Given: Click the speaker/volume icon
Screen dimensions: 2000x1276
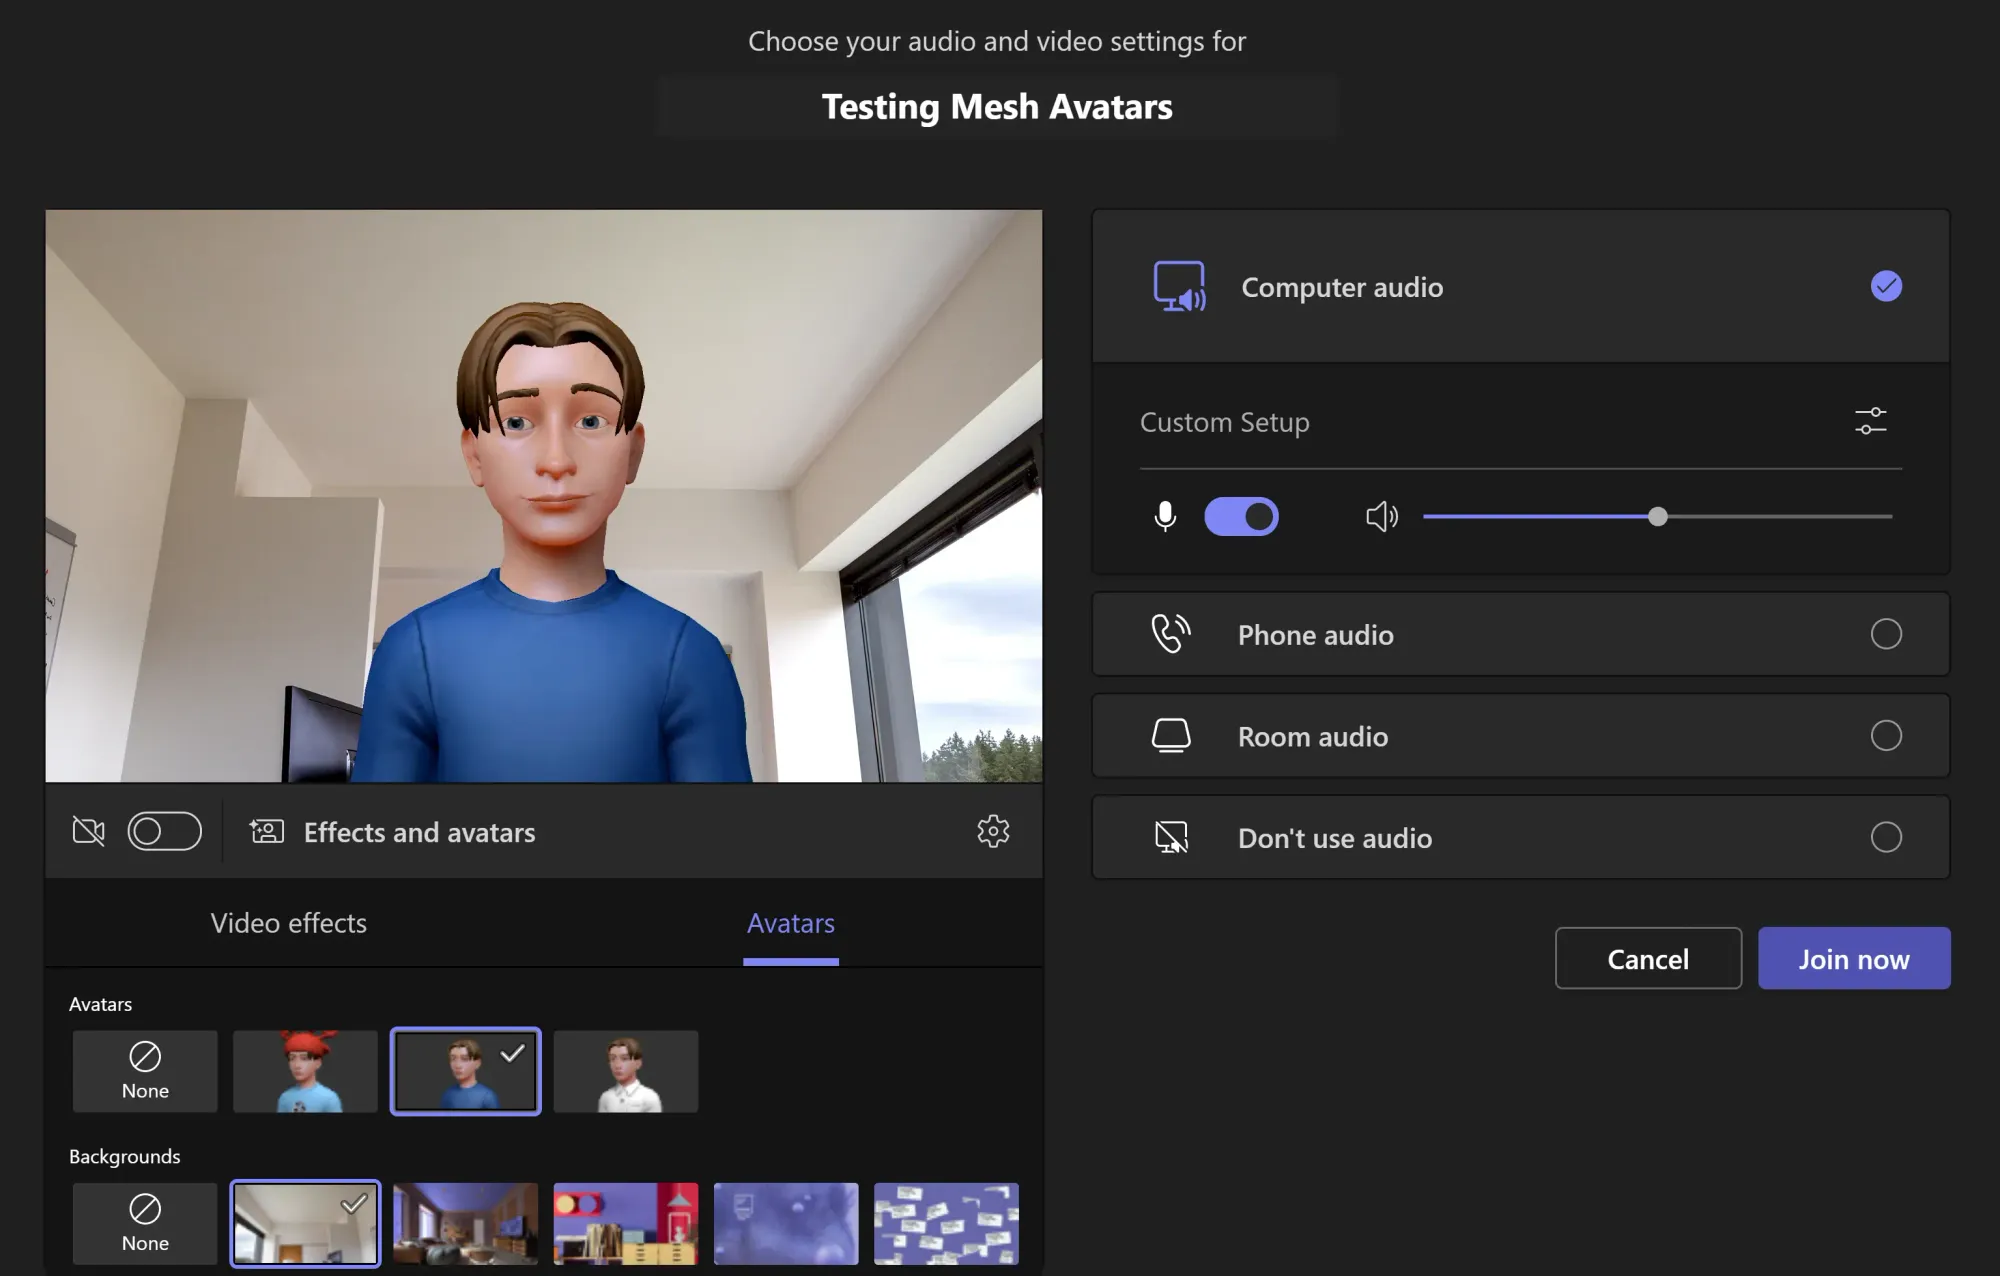Looking at the screenshot, I should pos(1380,516).
